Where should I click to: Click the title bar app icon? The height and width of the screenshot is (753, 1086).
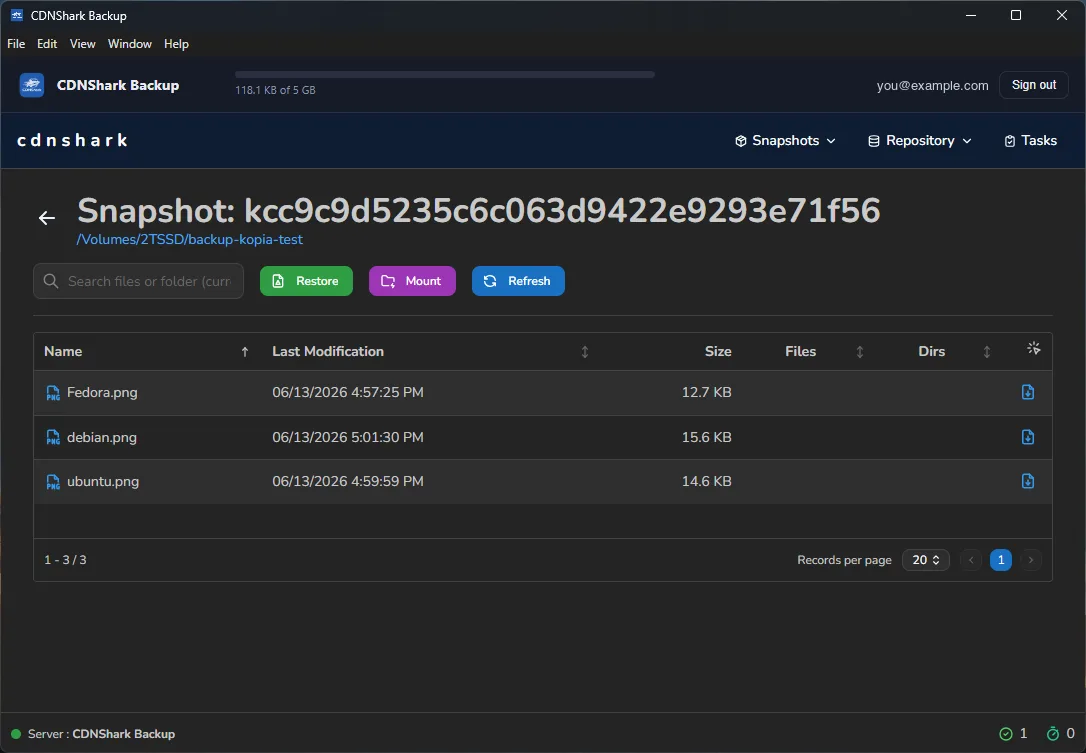(17, 15)
